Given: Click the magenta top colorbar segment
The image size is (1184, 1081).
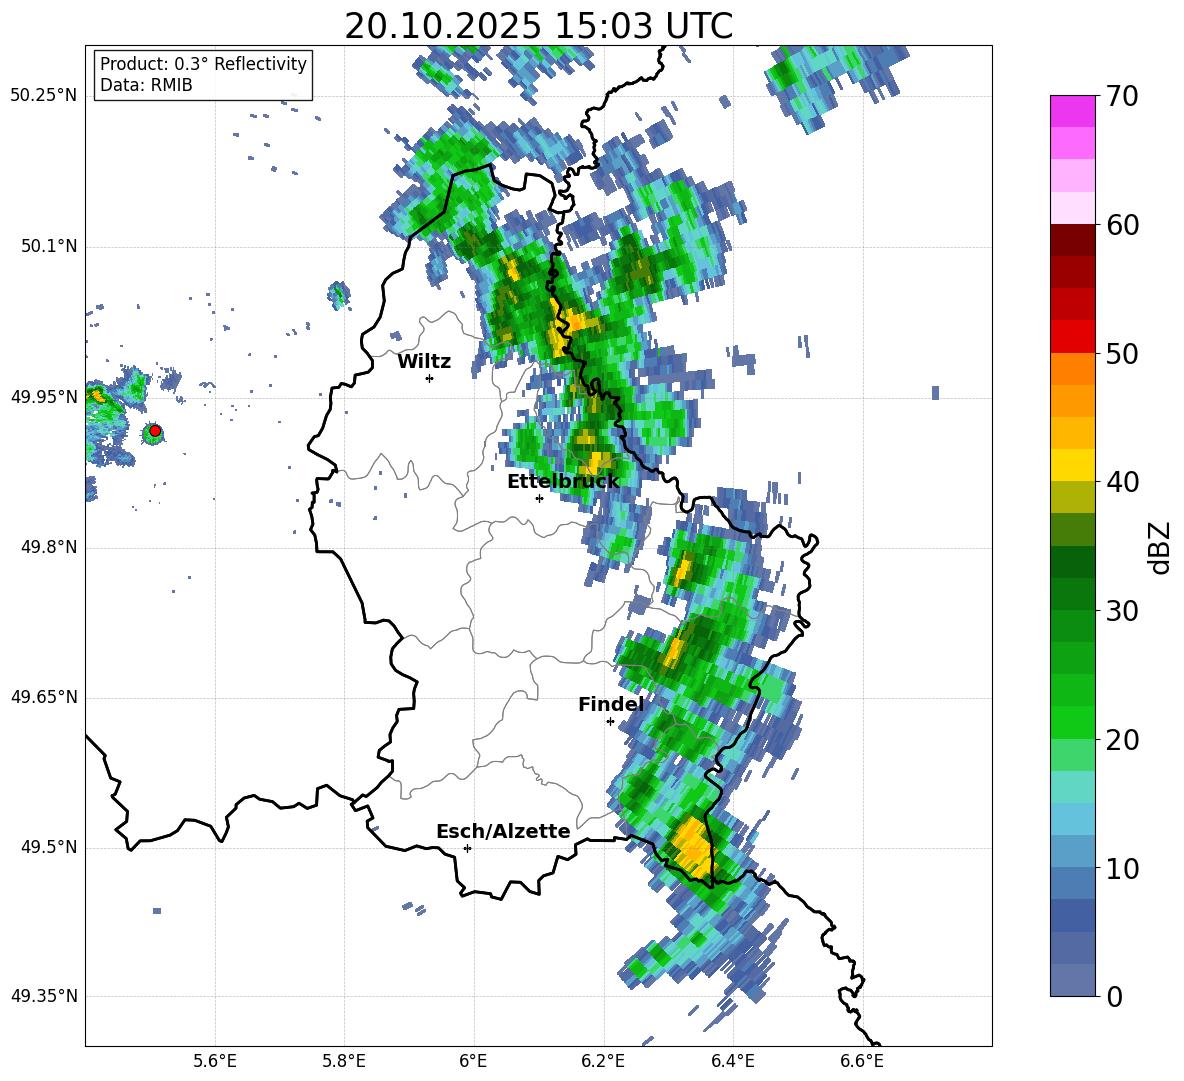Looking at the screenshot, I should 1072,111.
